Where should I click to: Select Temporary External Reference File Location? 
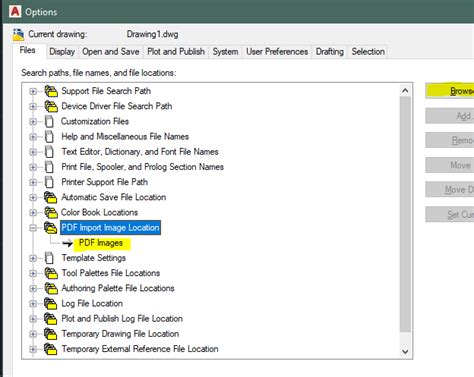(x=140, y=349)
